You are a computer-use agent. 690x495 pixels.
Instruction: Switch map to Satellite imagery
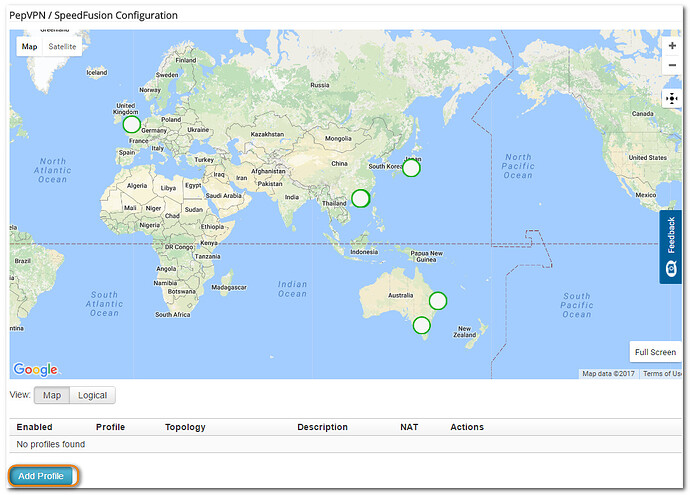click(x=62, y=46)
